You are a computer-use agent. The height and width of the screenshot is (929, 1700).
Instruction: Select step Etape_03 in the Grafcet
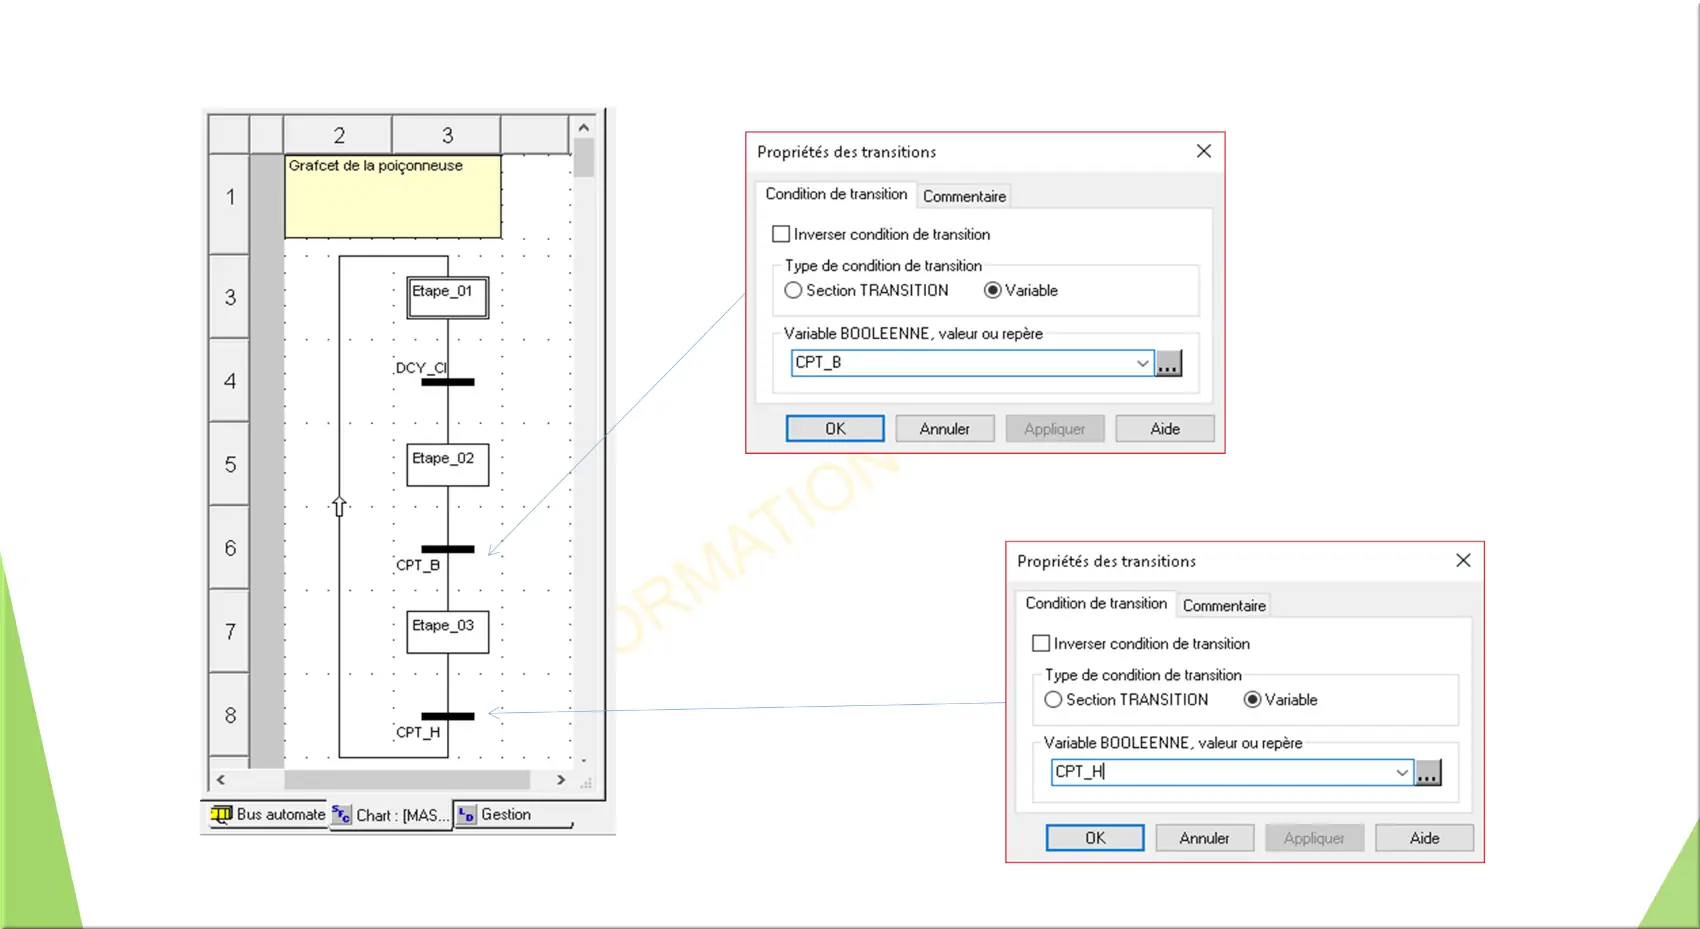click(448, 632)
